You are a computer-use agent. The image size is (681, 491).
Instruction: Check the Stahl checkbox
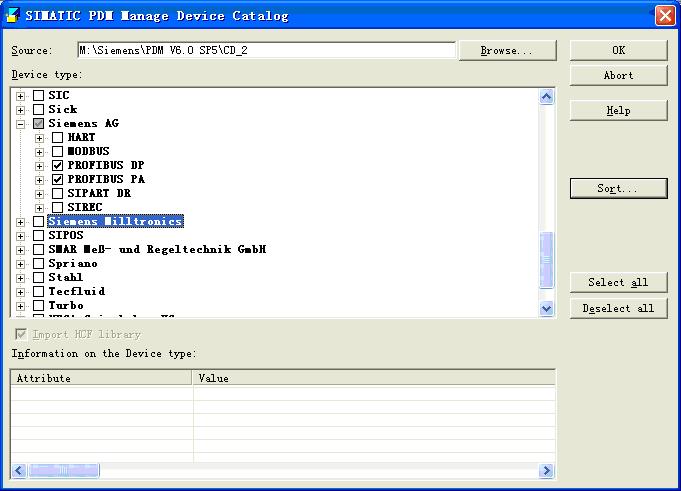[x=39, y=277]
